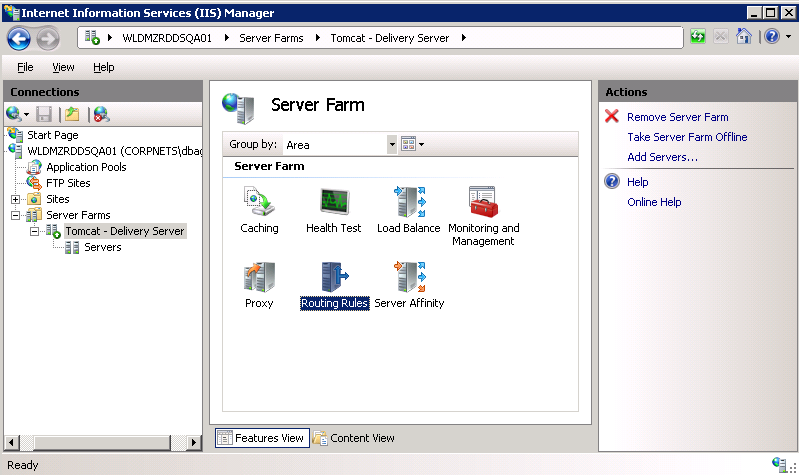Open the Help menu
Image resolution: width=799 pixels, height=475 pixels.
point(103,67)
